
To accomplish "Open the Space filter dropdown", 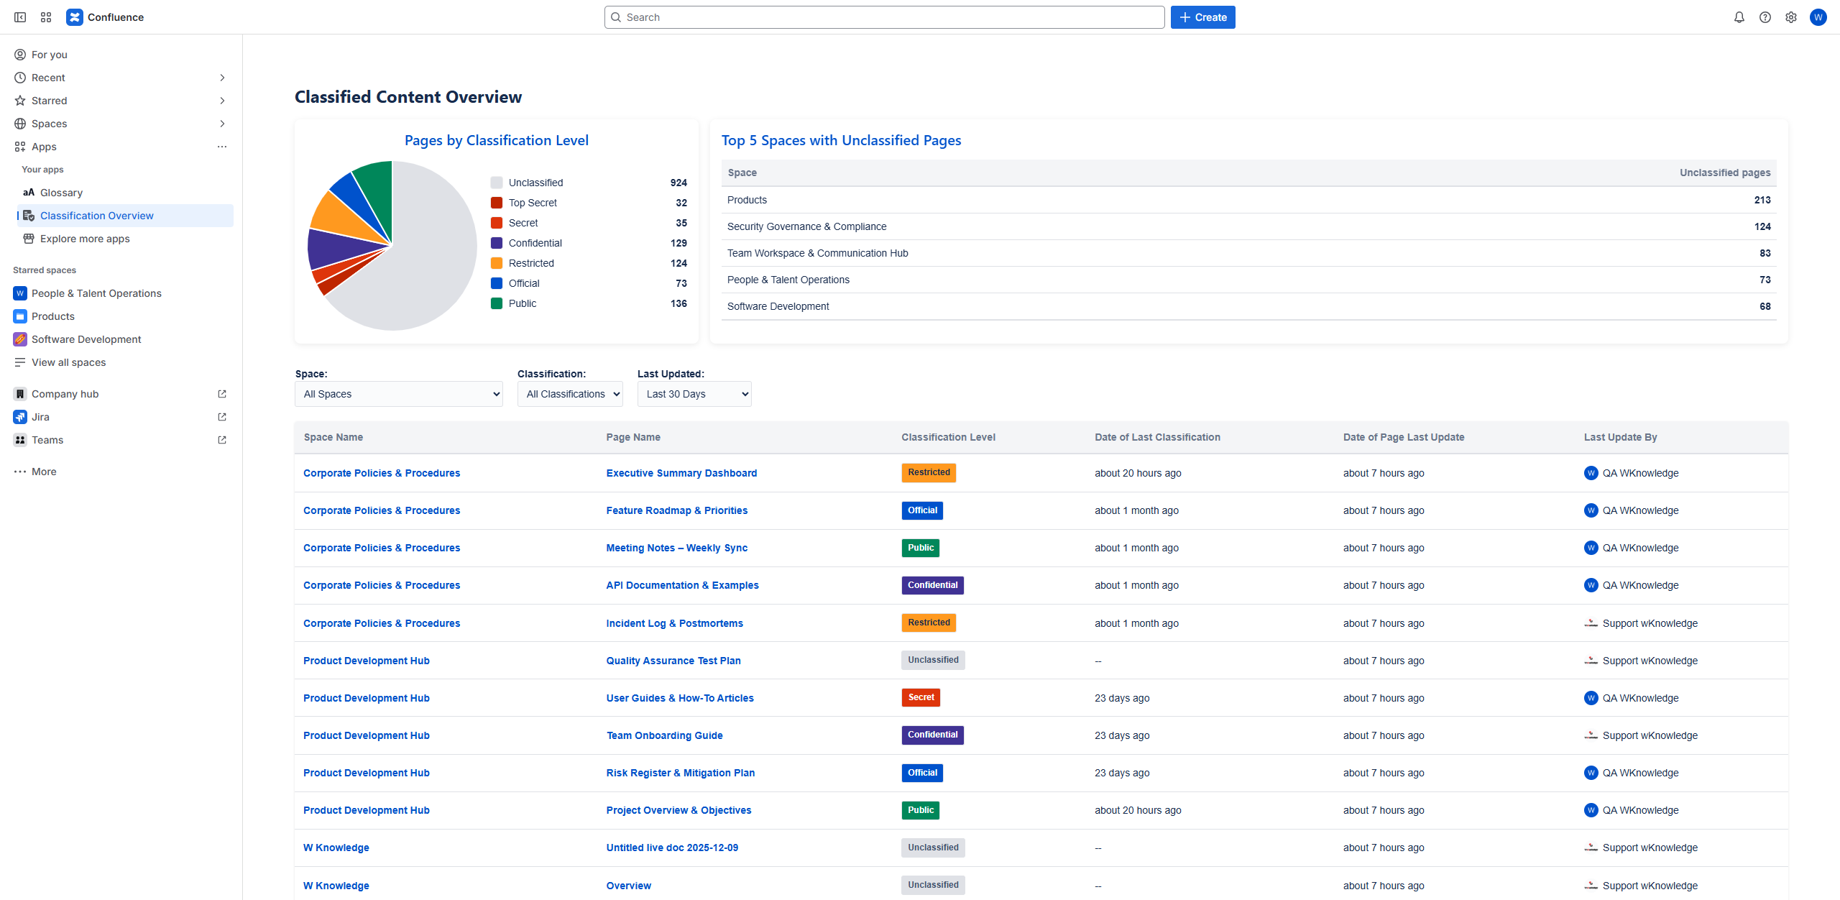I will coord(399,394).
